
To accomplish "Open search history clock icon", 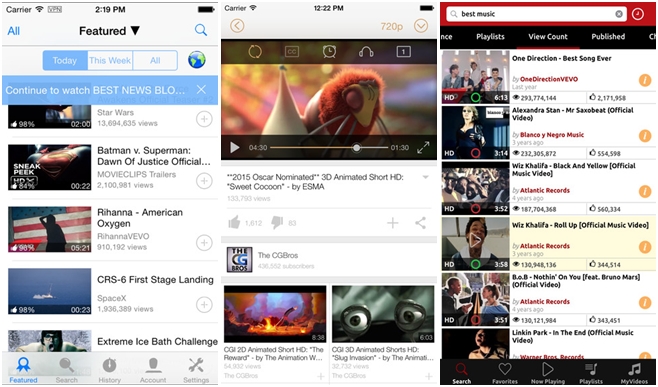I will (x=637, y=14).
